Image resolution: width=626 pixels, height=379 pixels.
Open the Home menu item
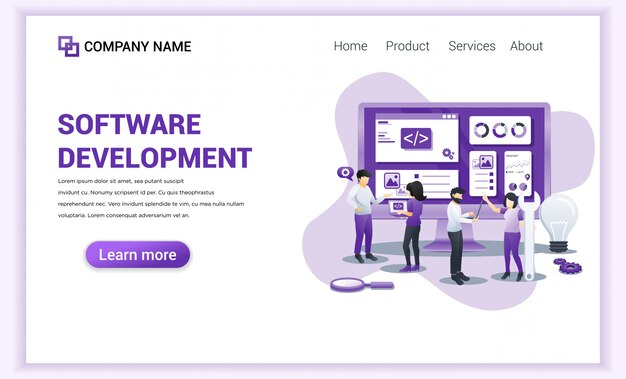pyautogui.click(x=351, y=46)
